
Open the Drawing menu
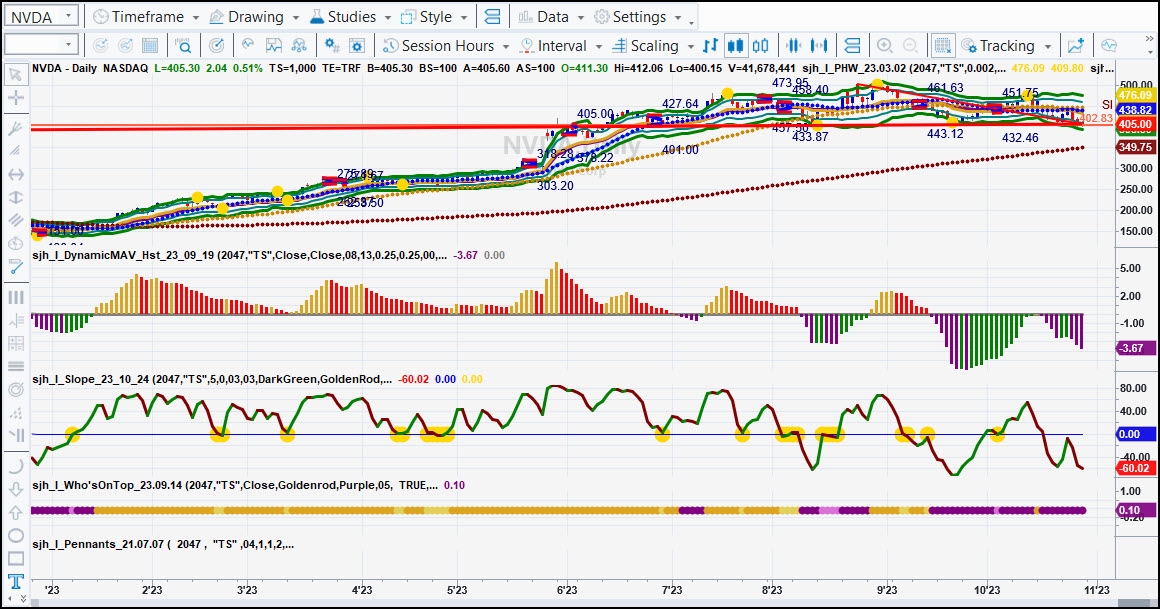pyautogui.click(x=254, y=16)
